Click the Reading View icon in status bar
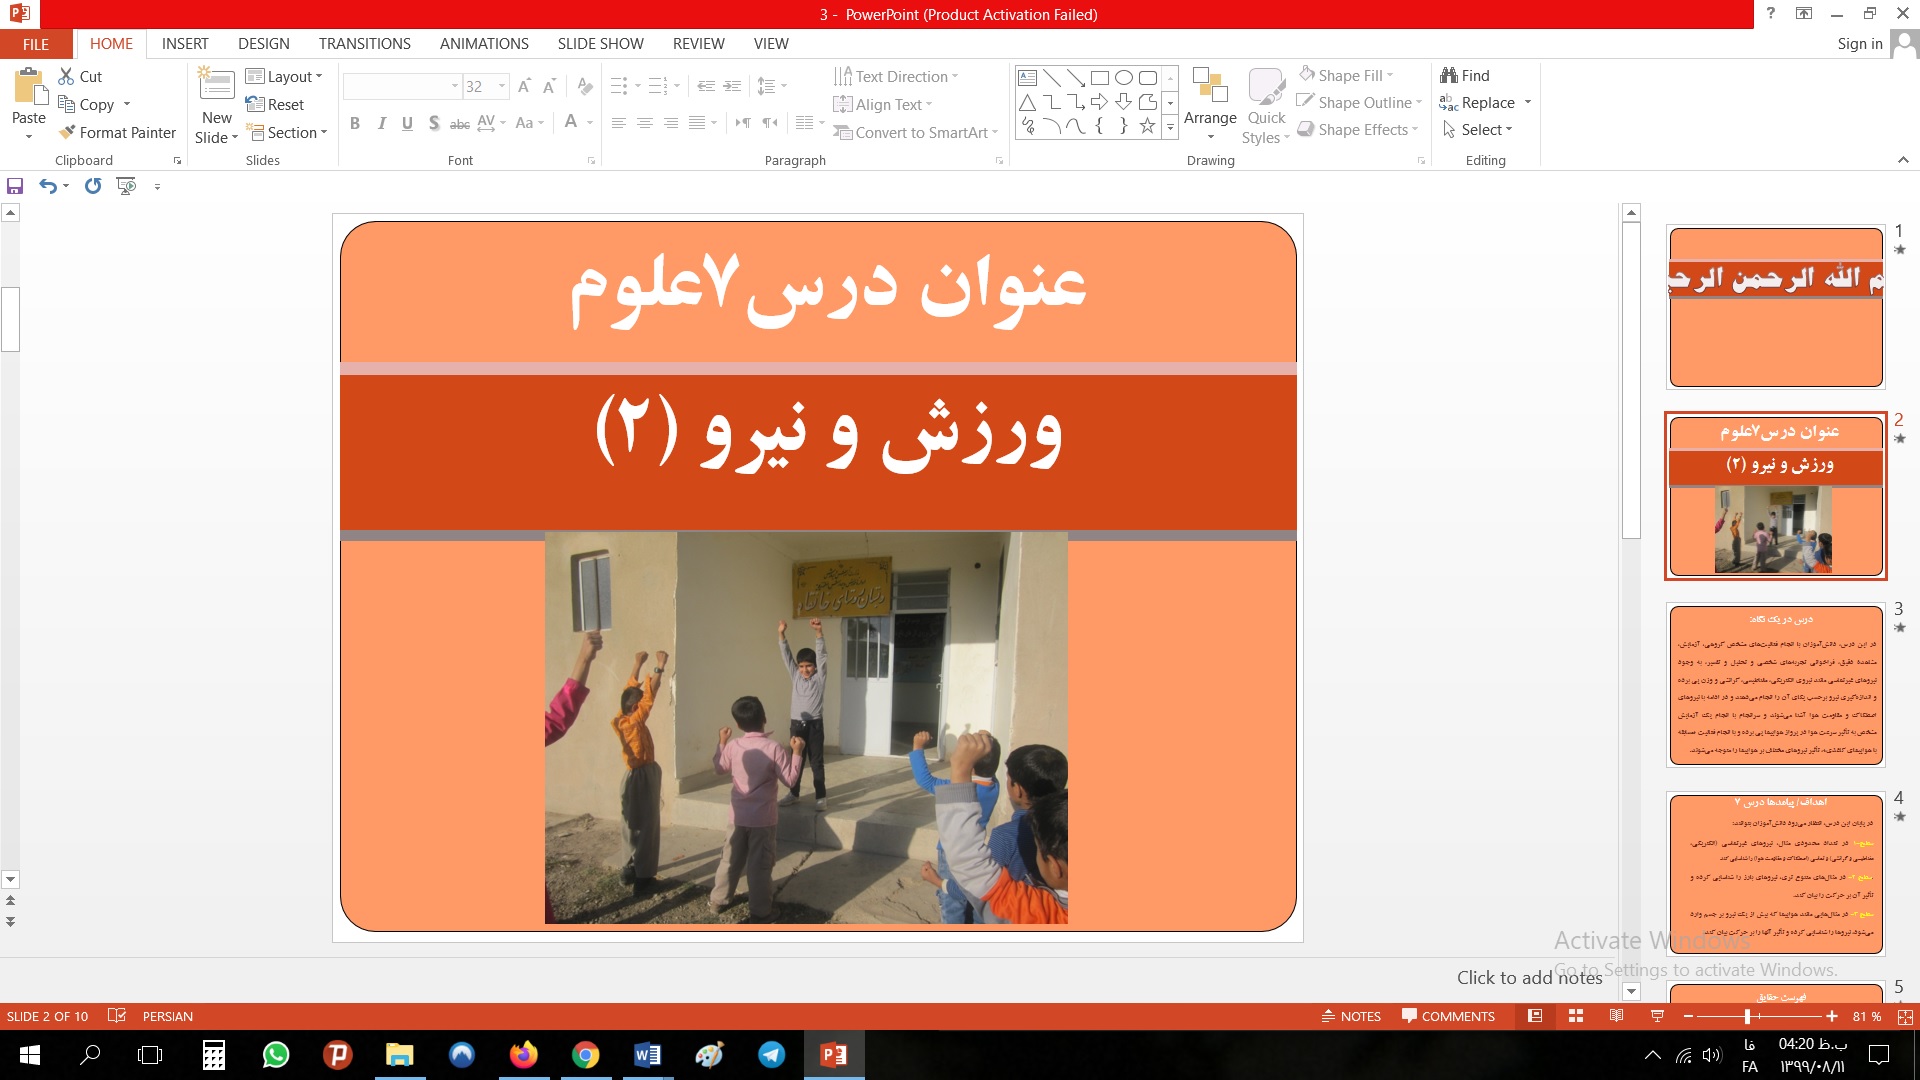 coord(1616,1016)
